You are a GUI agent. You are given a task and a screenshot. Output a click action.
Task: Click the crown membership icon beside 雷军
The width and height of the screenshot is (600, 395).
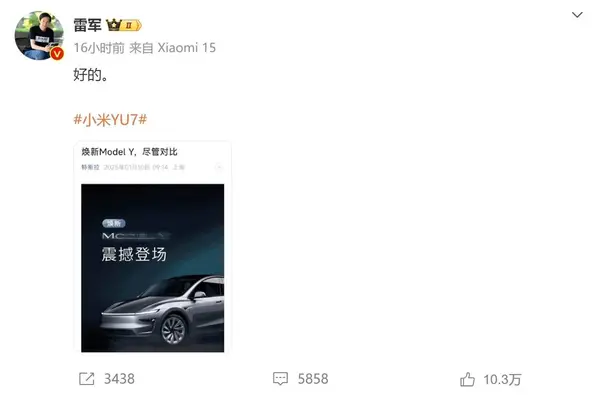pyautogui.click(x=114, y=25)
